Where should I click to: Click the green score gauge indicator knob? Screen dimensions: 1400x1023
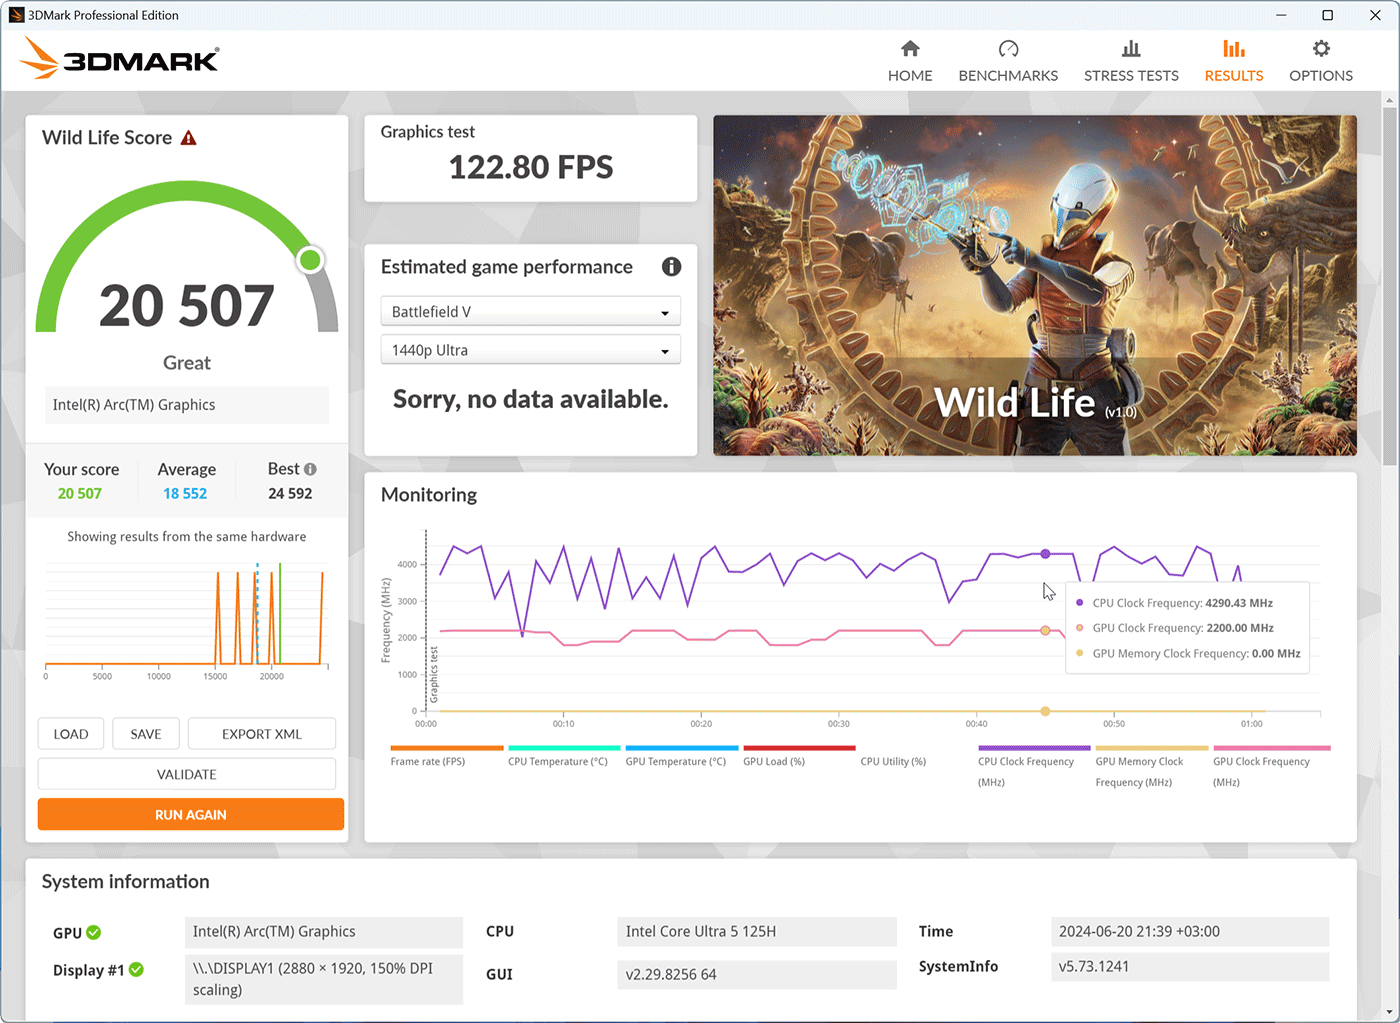coord(311,260)
